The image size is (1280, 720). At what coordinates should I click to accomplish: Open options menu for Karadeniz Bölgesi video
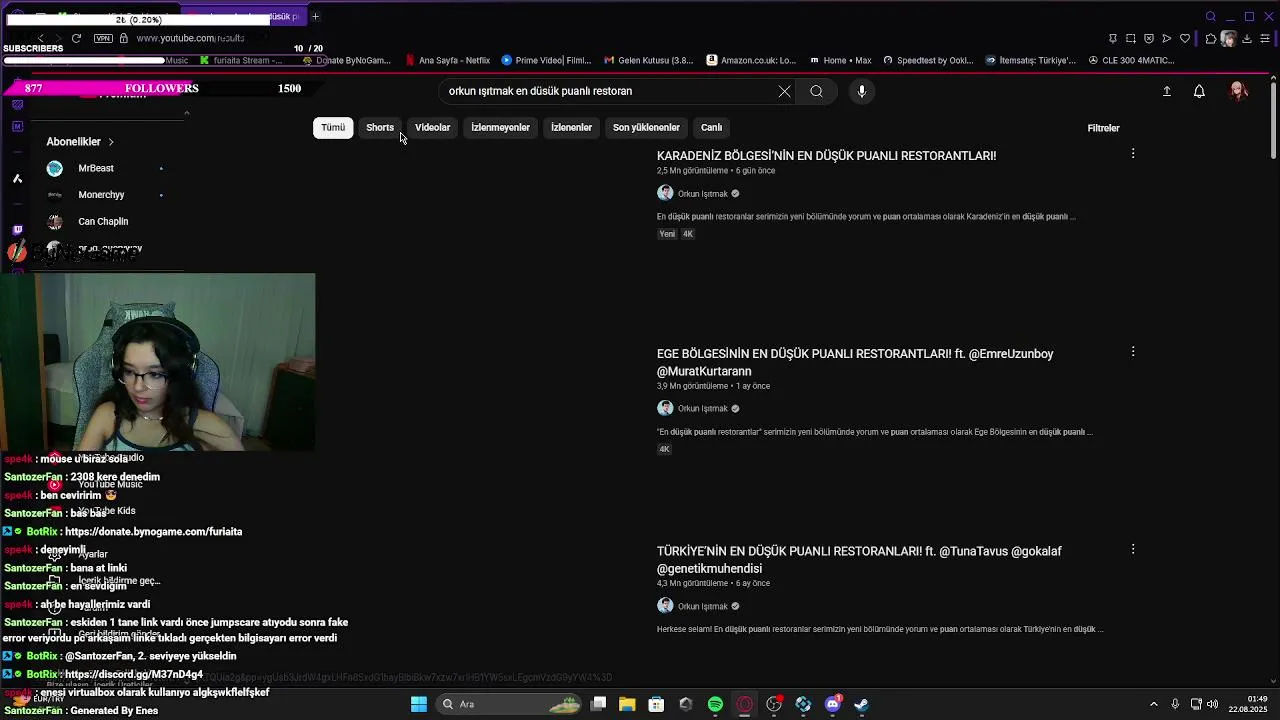click(1133, 153)
